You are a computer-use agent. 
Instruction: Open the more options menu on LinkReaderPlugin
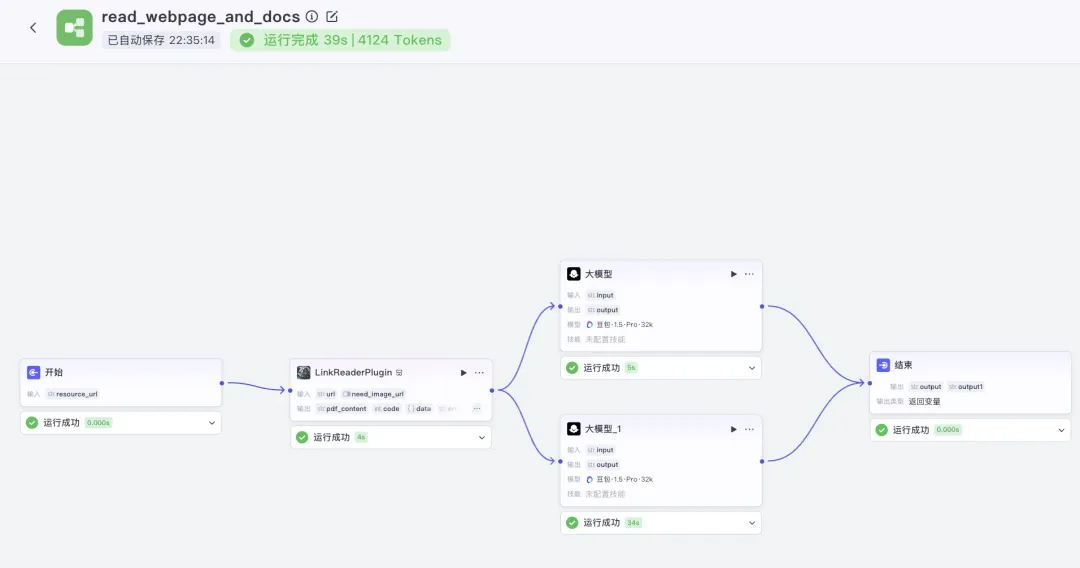pyautogui.click(x=479, y=372)
